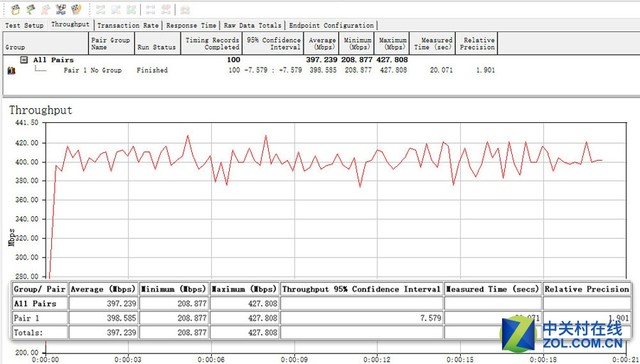Click the Measured Time (secs) summary header
The width and height of the screenshot is (640, 364).
[493, 289]
